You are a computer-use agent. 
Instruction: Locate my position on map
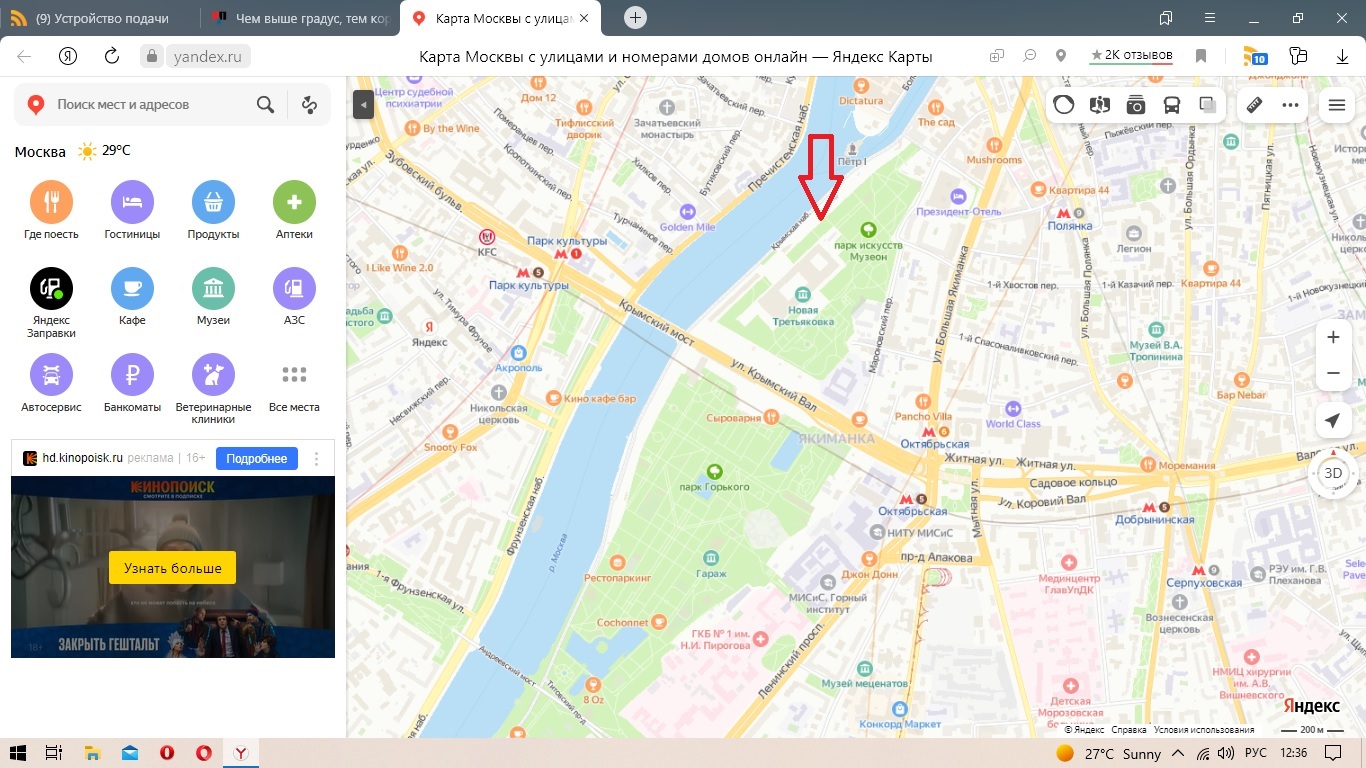(1333, 421)
